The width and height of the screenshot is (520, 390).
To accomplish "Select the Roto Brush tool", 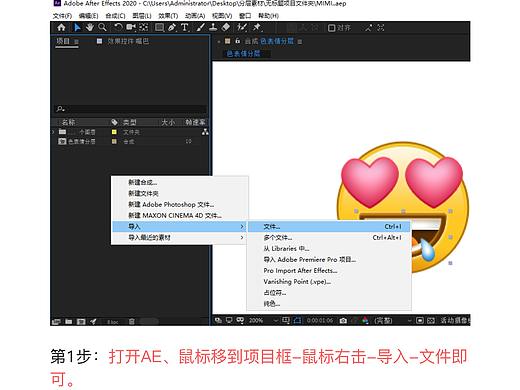I will pyautogui.click(x=242, y=28).
